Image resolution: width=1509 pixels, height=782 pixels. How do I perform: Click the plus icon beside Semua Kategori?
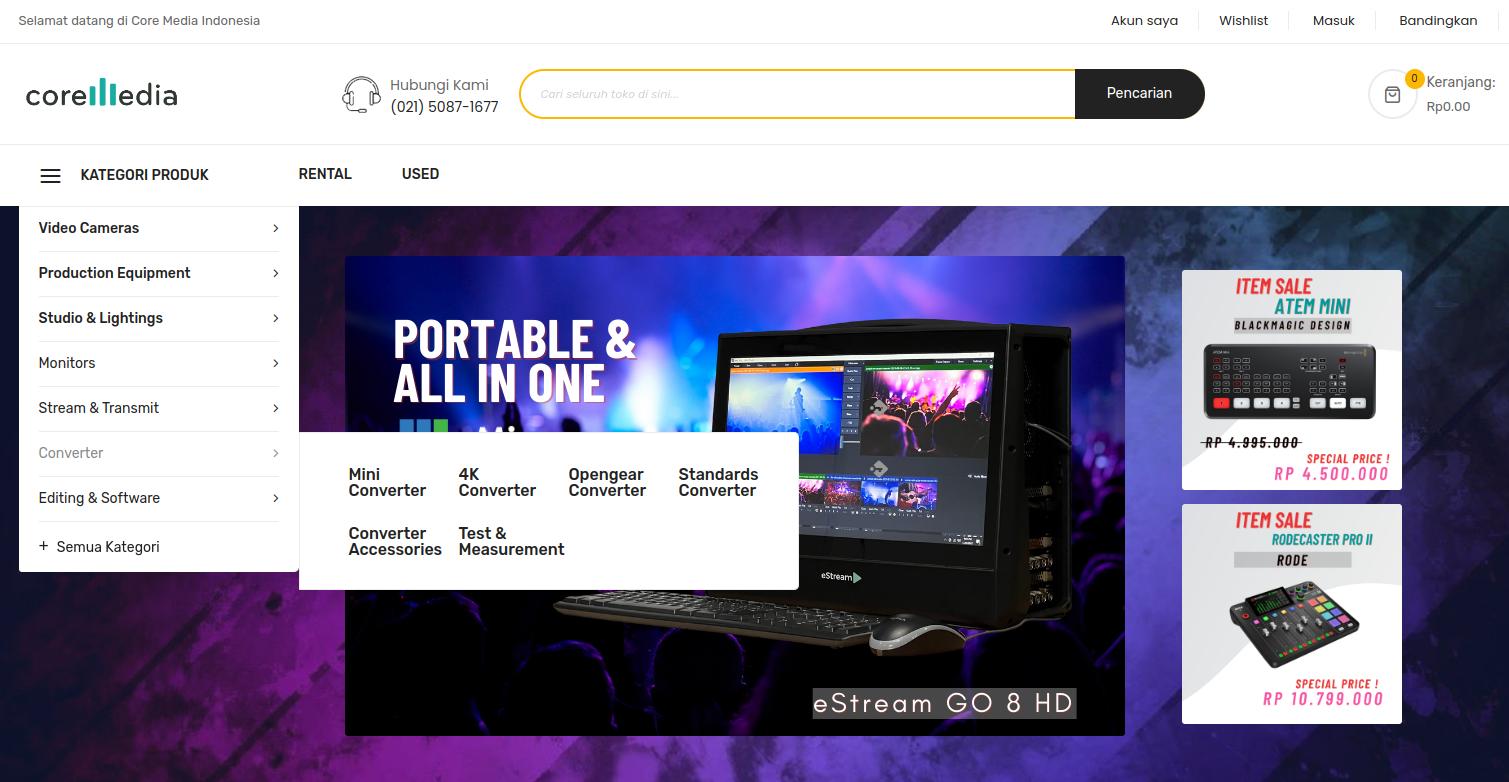coord(43,546)
